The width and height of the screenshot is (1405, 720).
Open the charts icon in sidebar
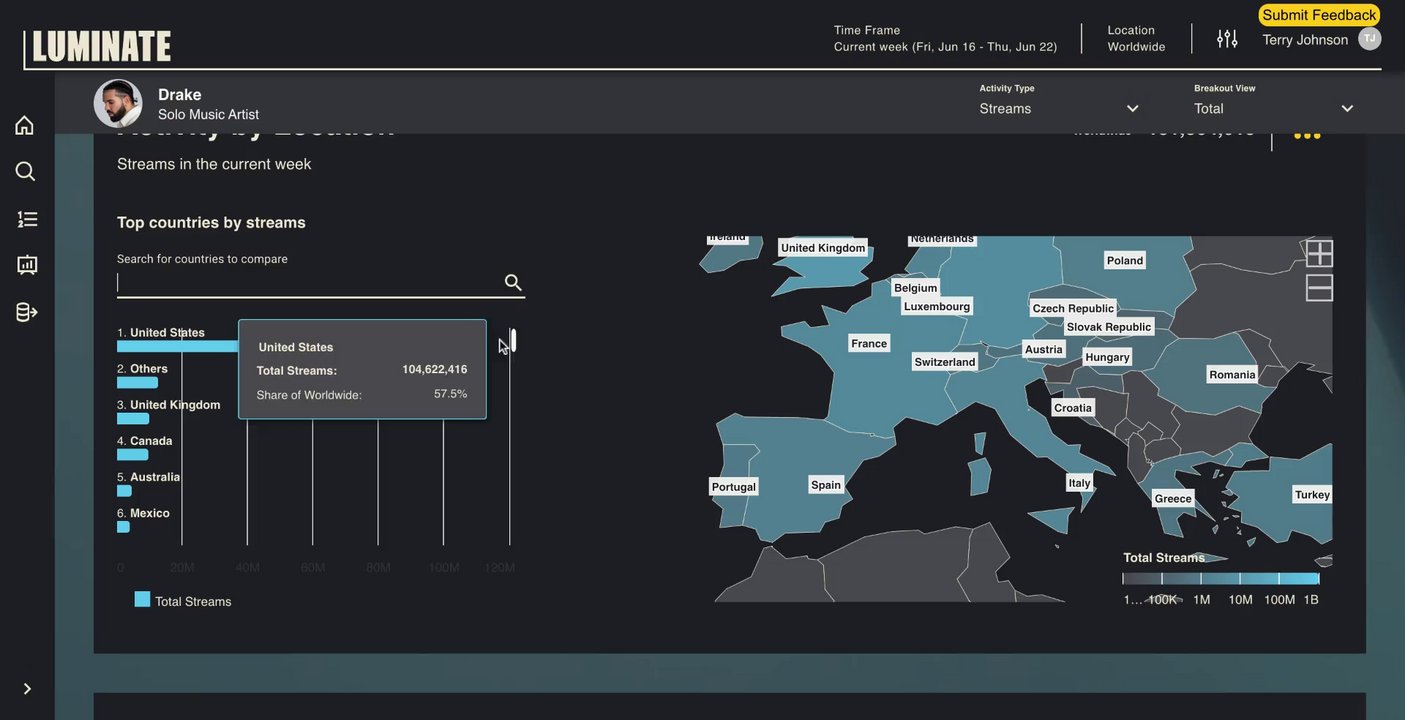27,265
